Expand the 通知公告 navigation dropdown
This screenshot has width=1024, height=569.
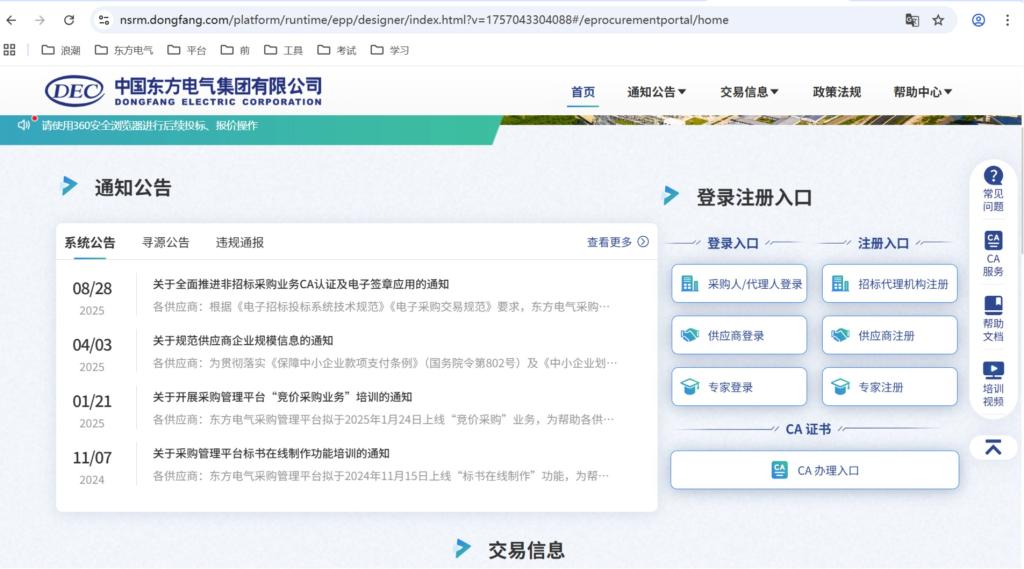(x=656, y=92)
